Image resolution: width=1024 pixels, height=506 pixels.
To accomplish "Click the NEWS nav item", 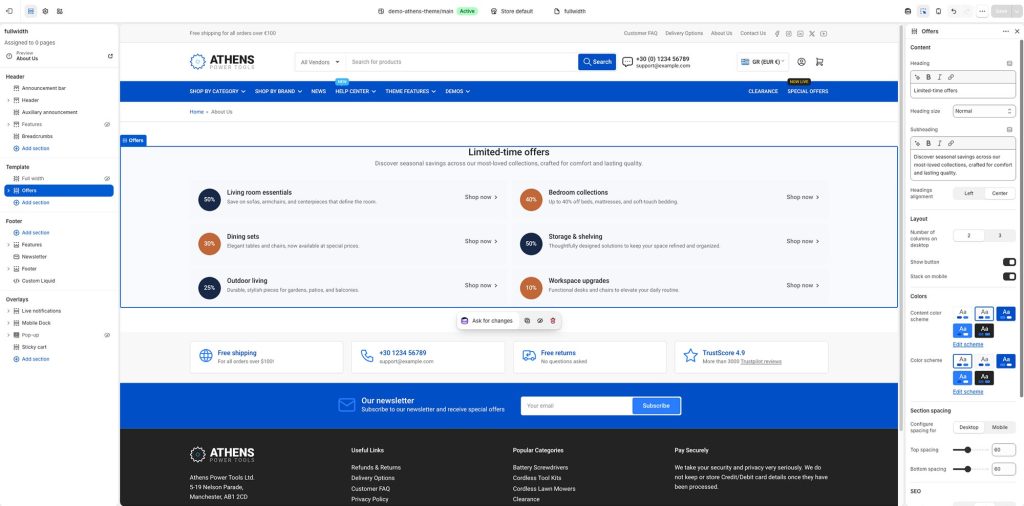I will [x=318, y=91].
